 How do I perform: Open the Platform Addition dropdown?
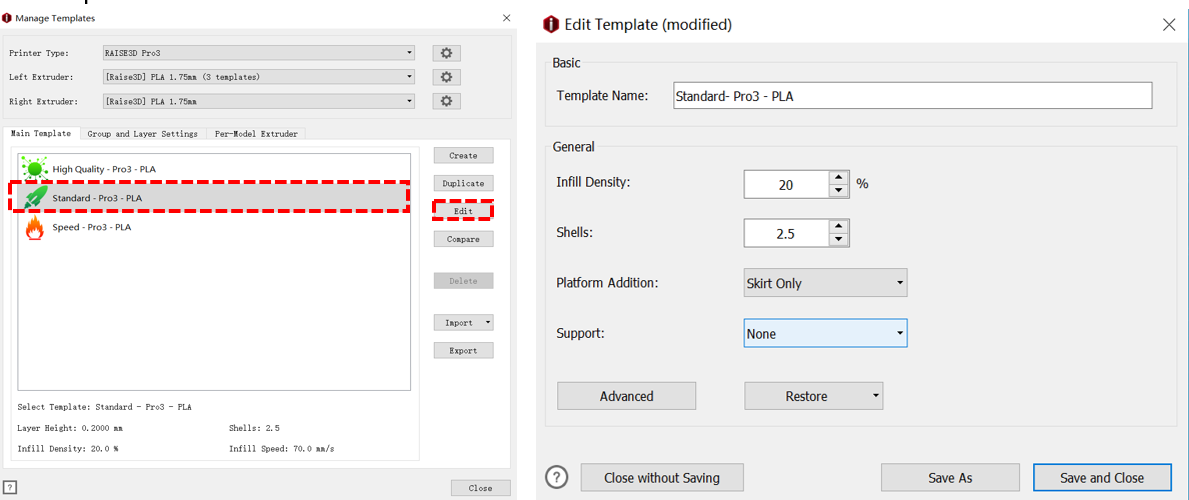825,283
